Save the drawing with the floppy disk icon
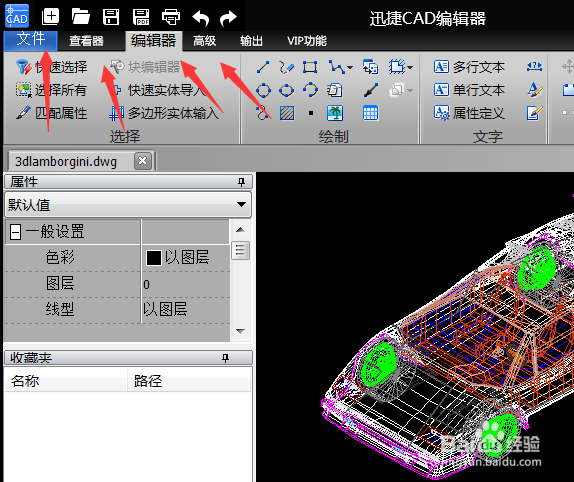 pos(111,17)
